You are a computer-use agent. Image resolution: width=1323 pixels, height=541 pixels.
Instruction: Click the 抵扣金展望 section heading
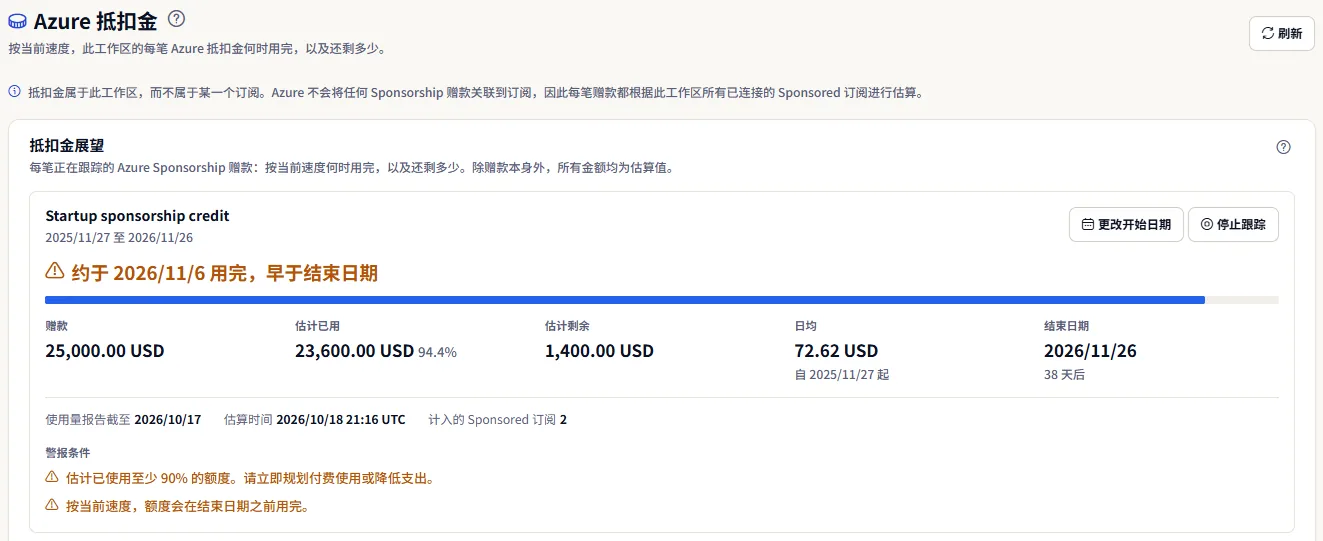click(x=67, y=146)
